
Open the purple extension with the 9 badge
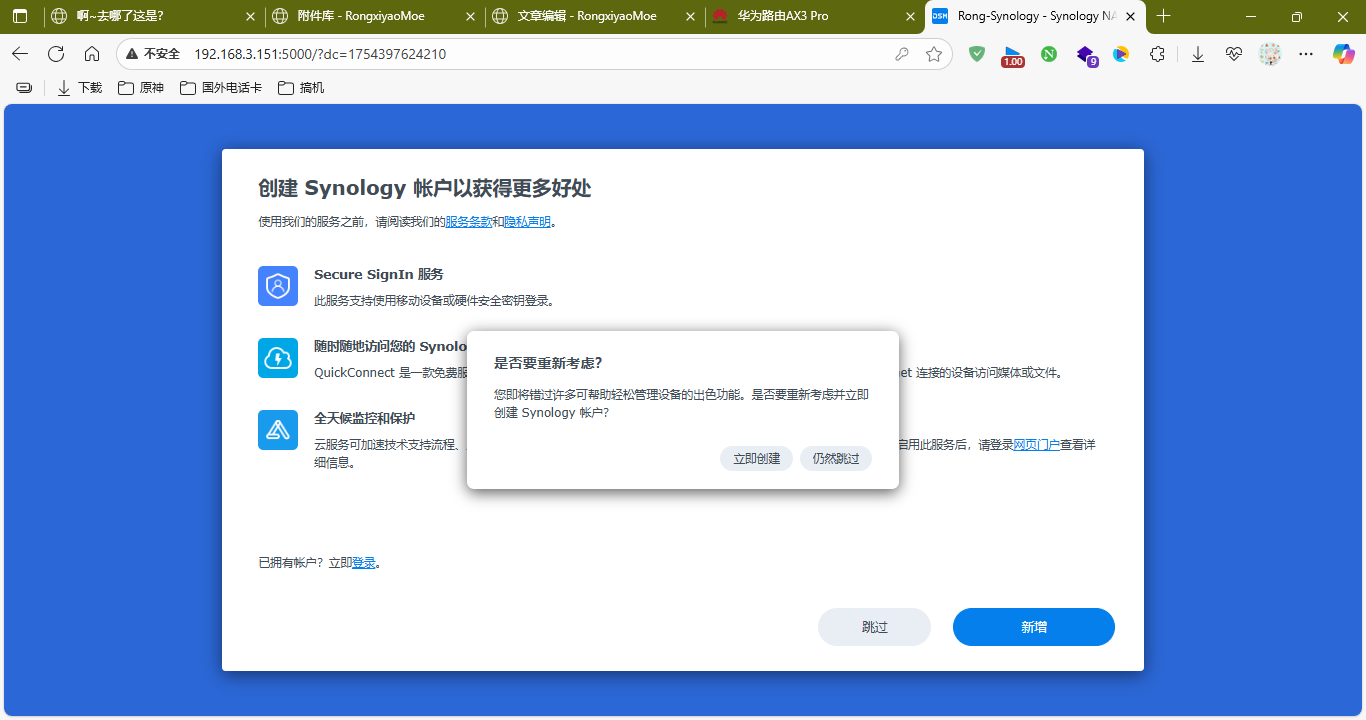[1086, 55]
